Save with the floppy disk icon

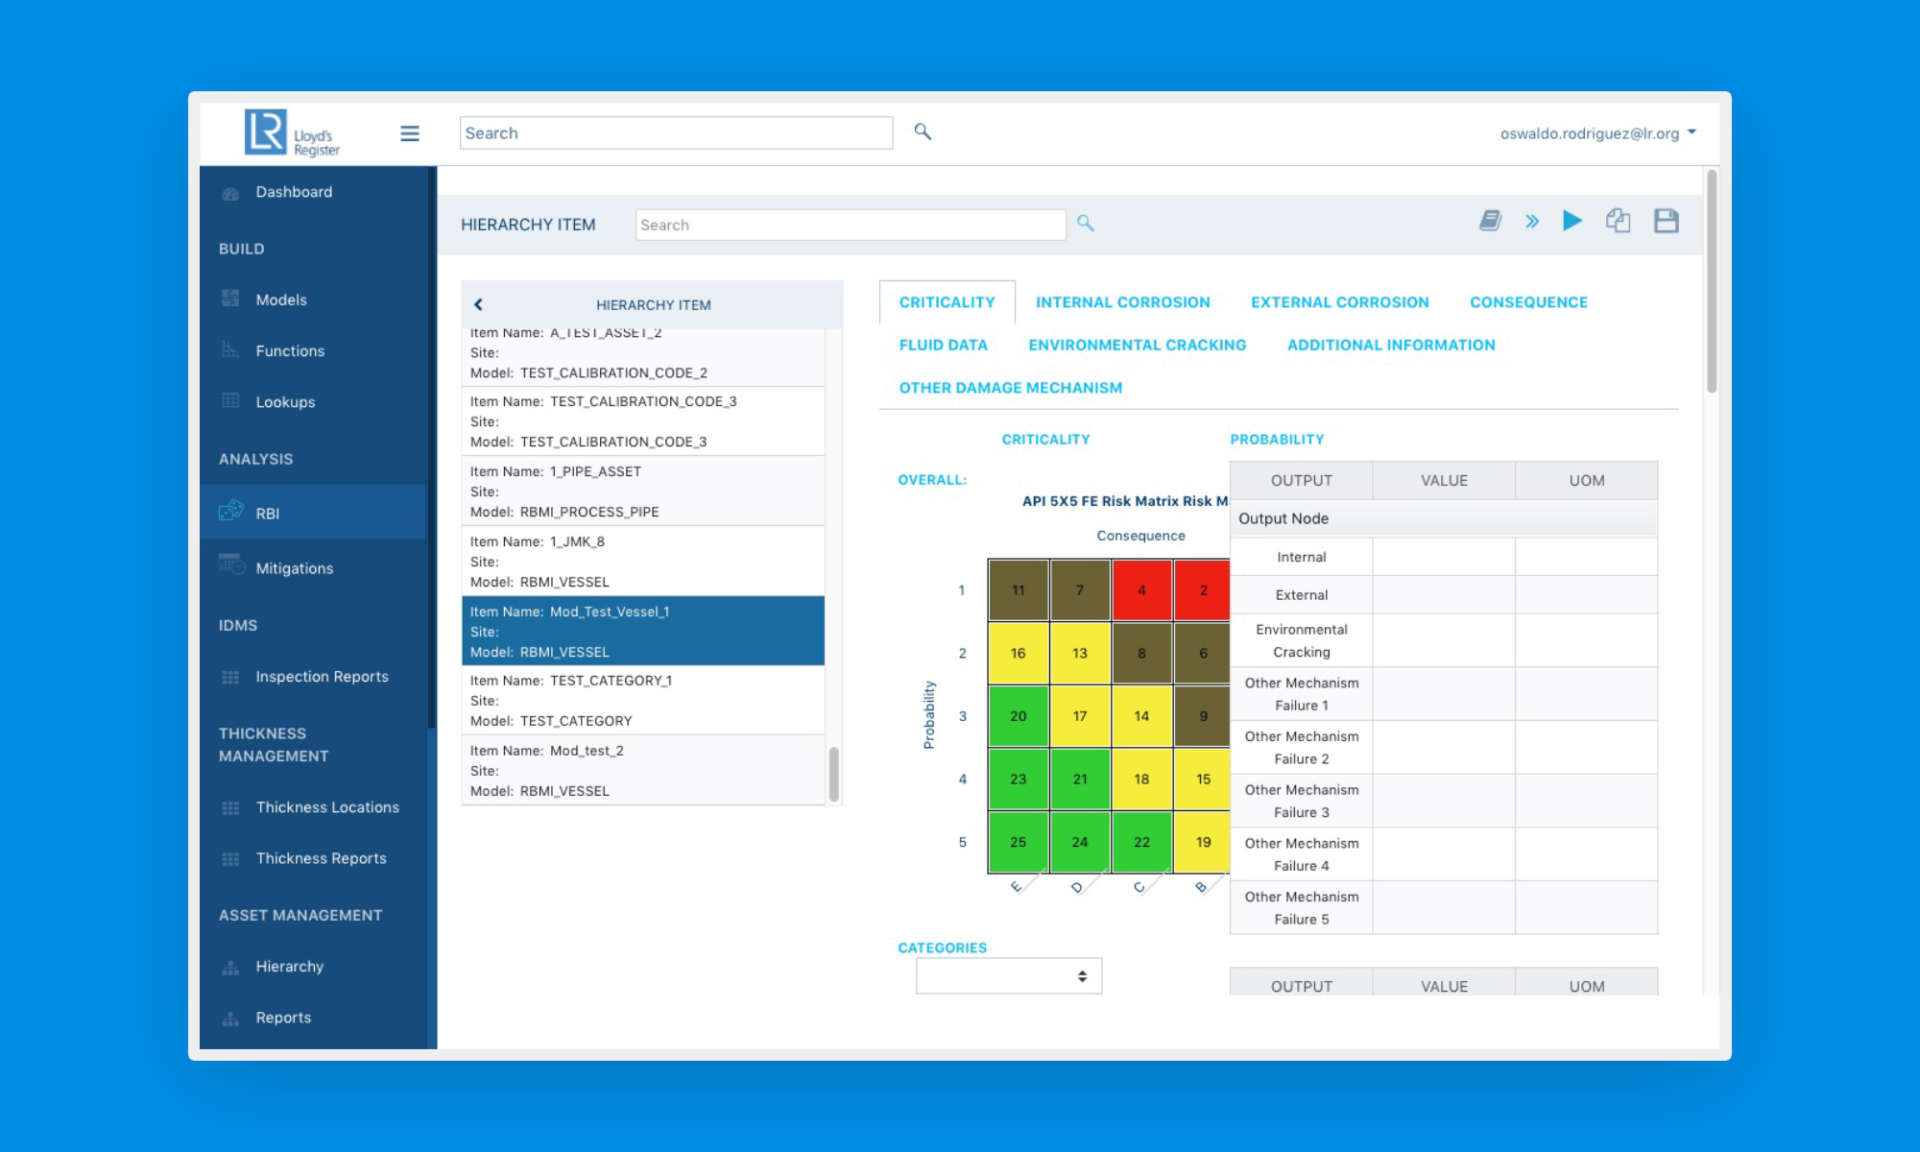click(1666, 221)
